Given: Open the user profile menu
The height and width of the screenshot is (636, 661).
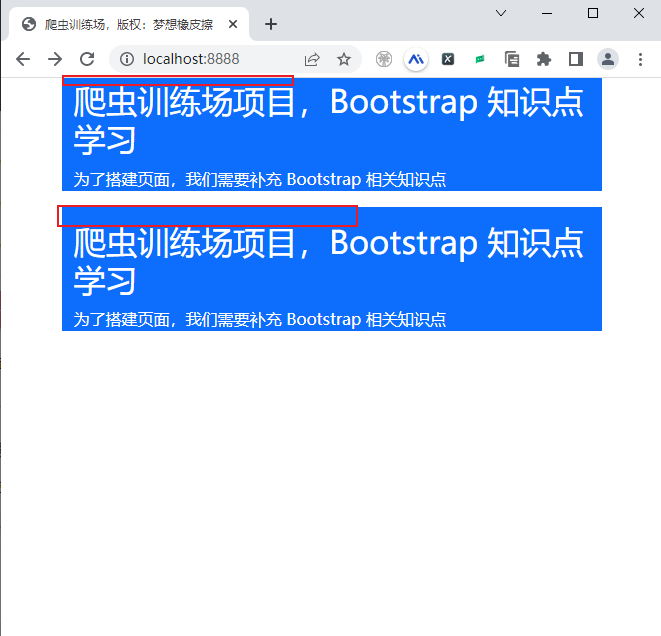Looking at the screenshot, I should coord(608,59).
